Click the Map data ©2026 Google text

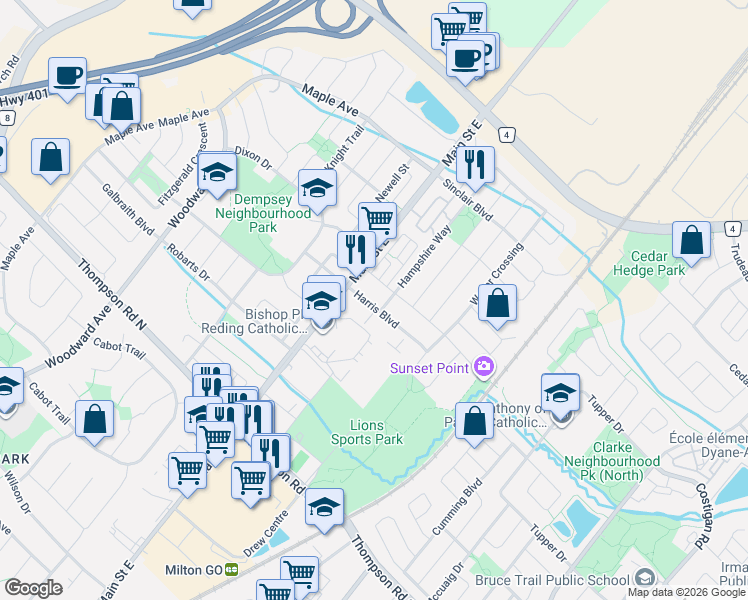pyautogui.click(x=686, y=593)
